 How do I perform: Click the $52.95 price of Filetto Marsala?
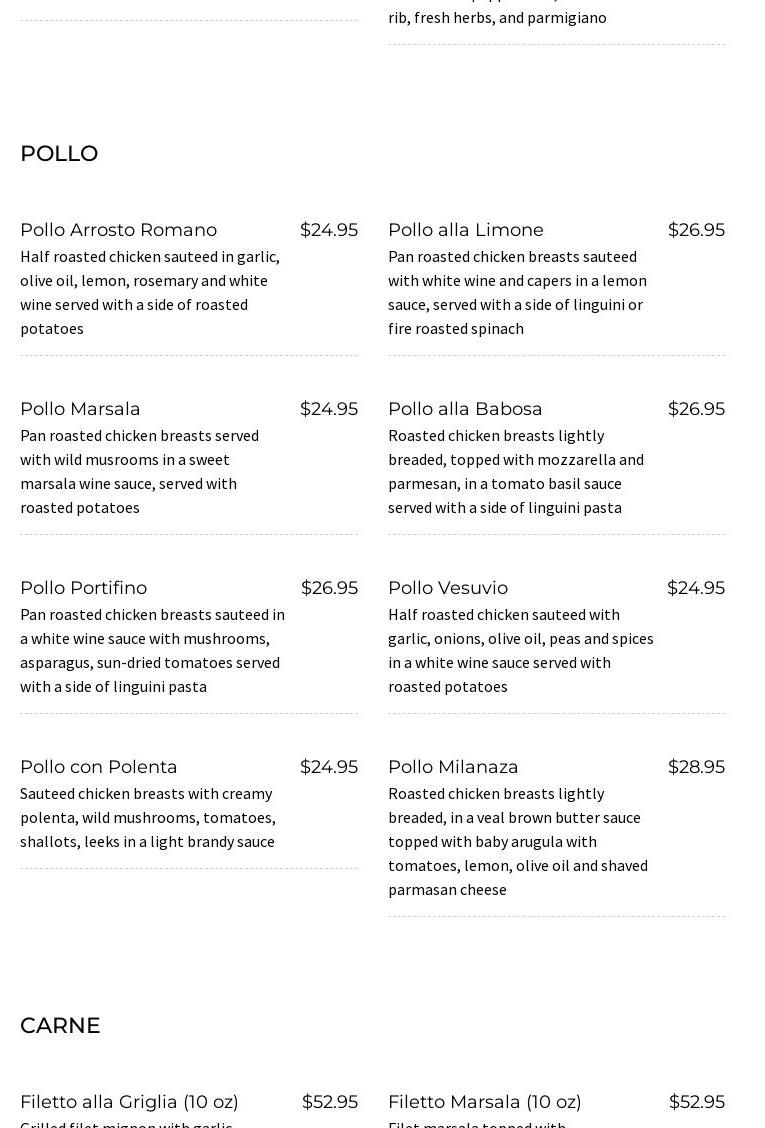(697, 1102)
